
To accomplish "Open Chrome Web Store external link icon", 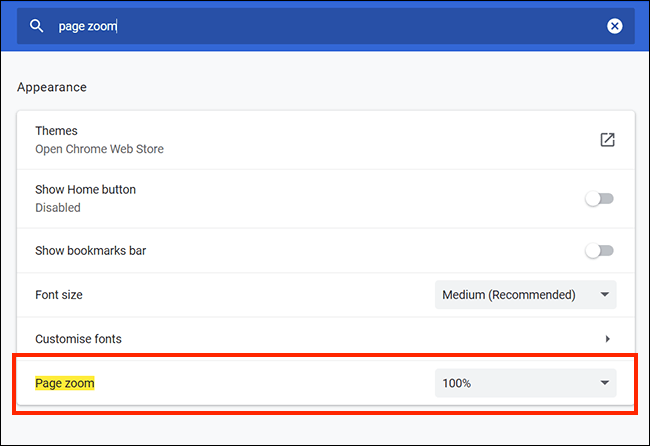I will coord(607,140).
